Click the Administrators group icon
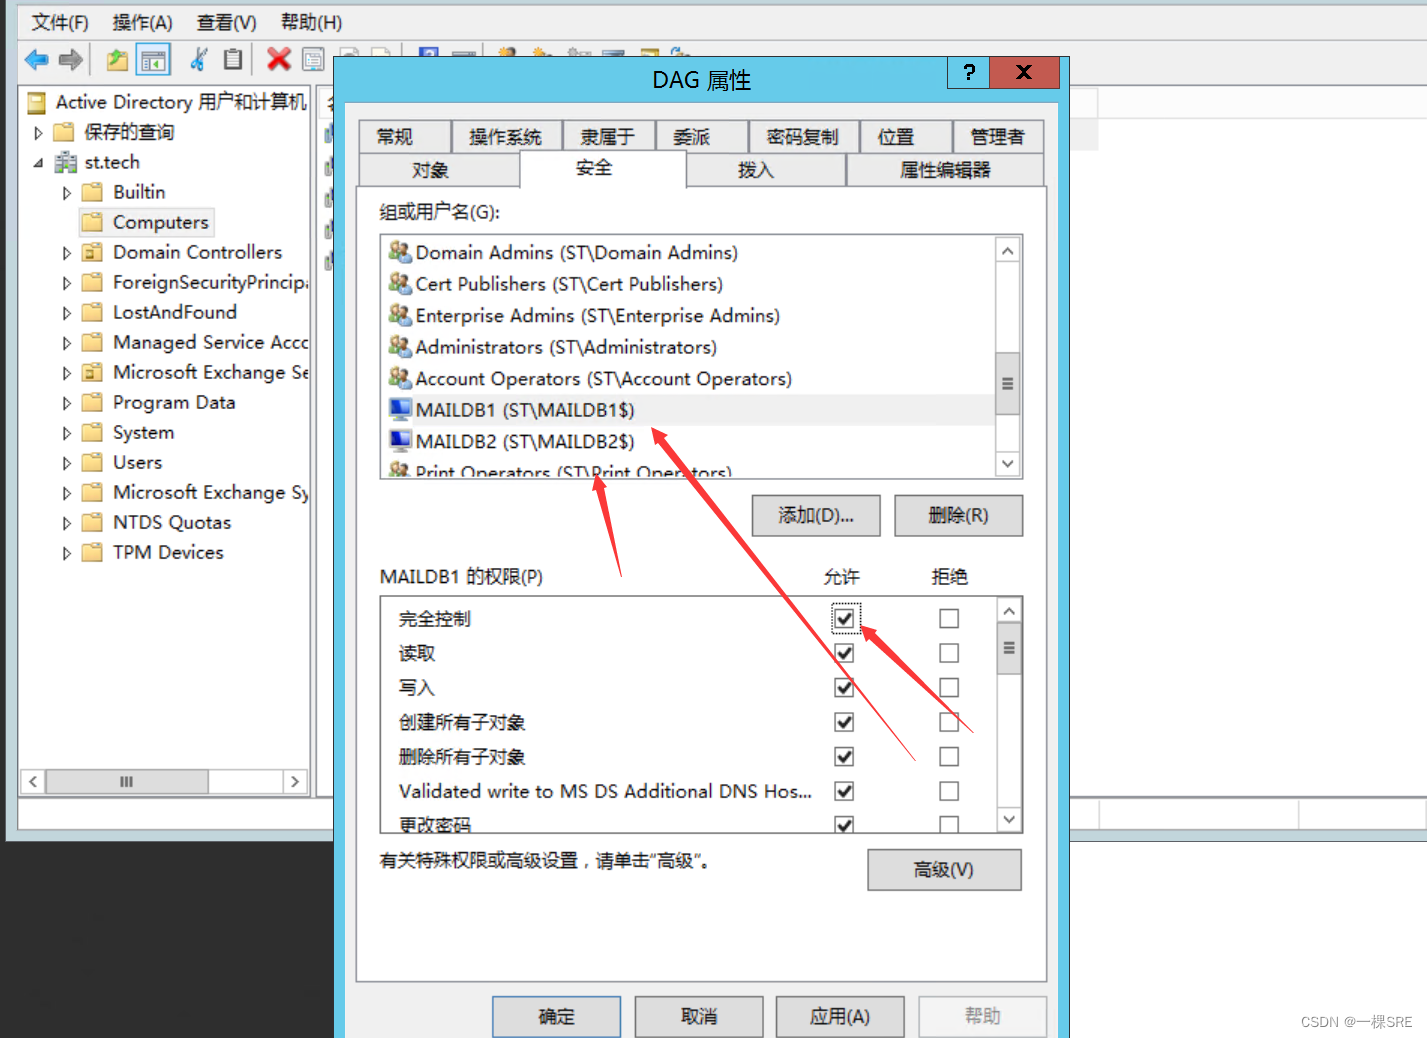This screenshot has height=1038, width=1427. (x=400, y=346)
